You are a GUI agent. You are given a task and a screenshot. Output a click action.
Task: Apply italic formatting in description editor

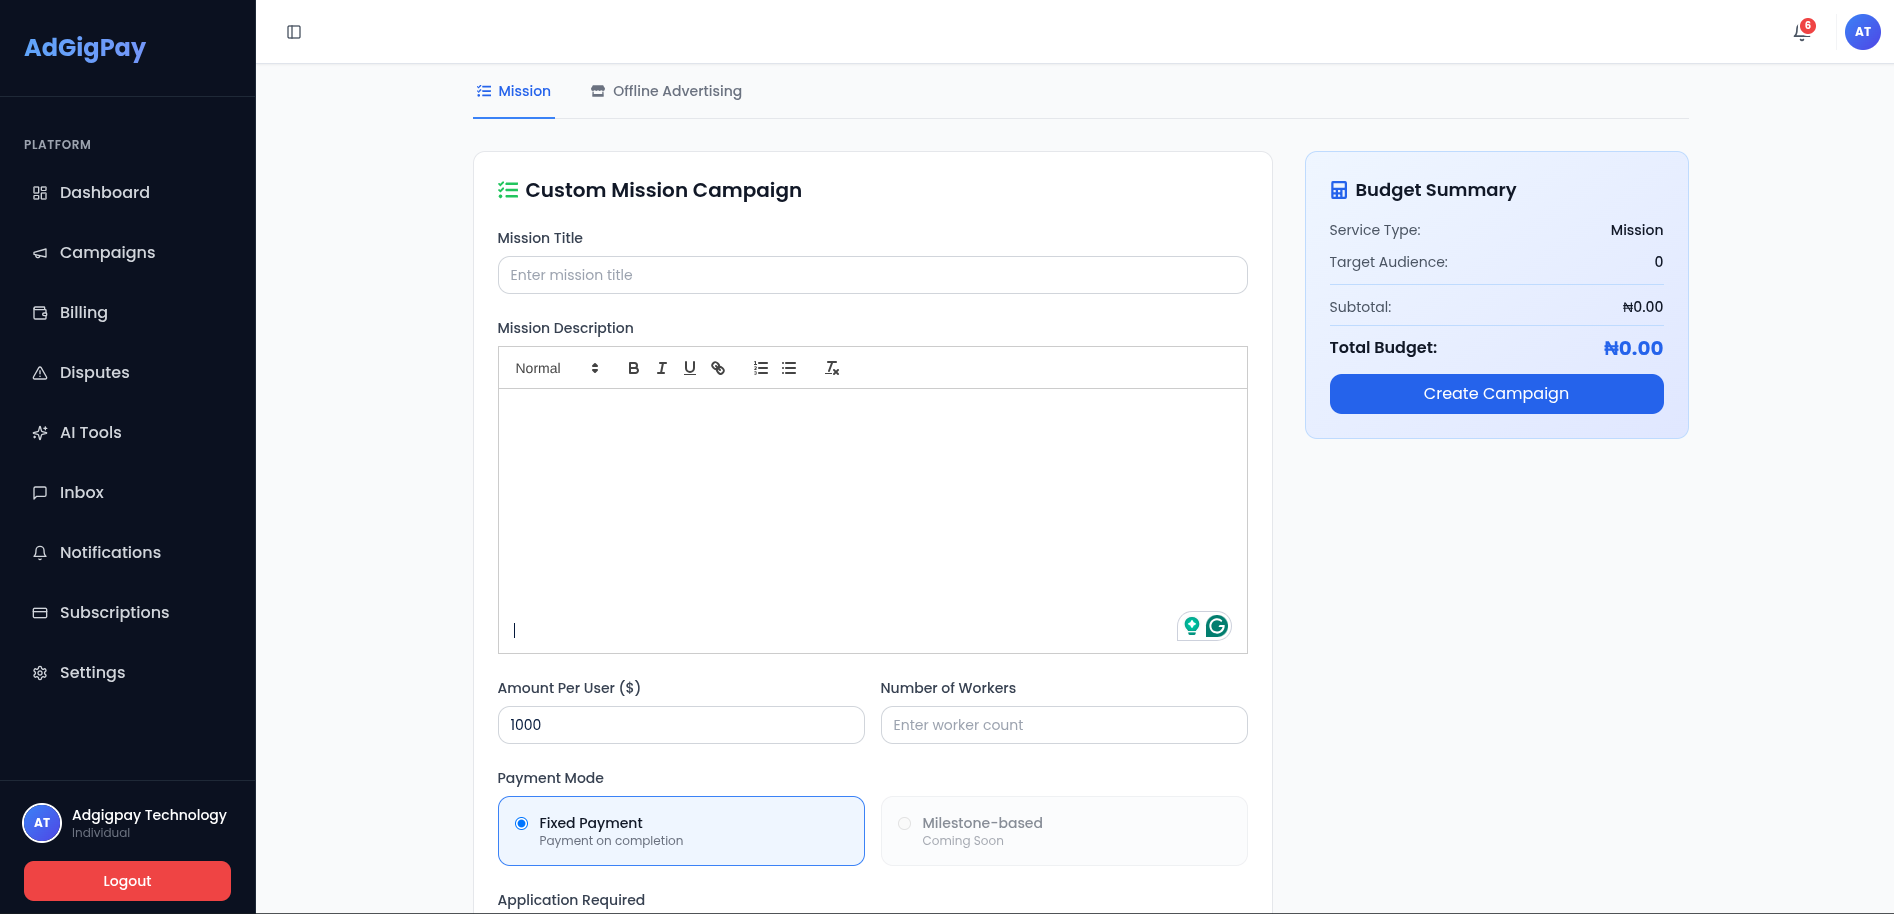coord(661,368)
